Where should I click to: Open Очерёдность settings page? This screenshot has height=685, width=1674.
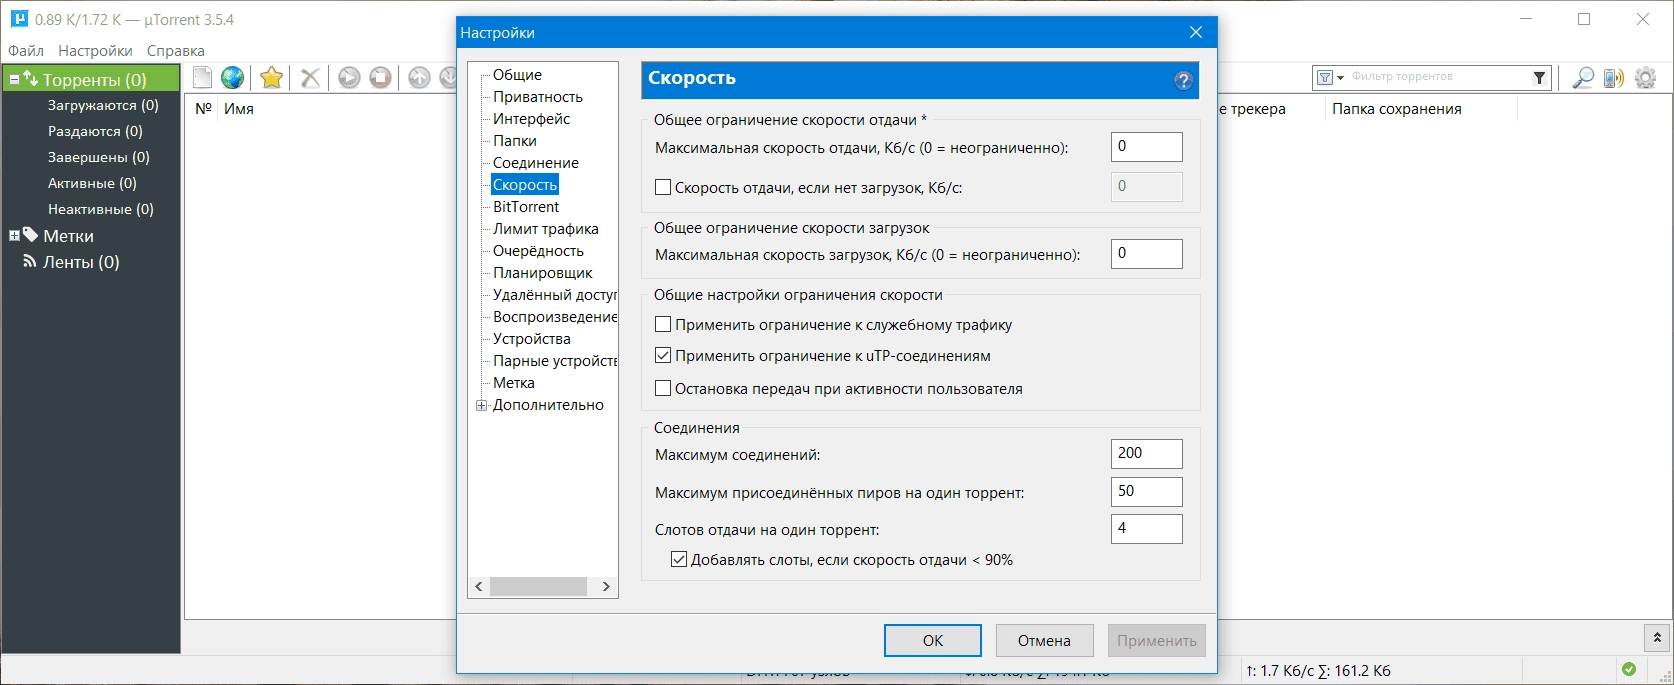[x=538, y=250]
